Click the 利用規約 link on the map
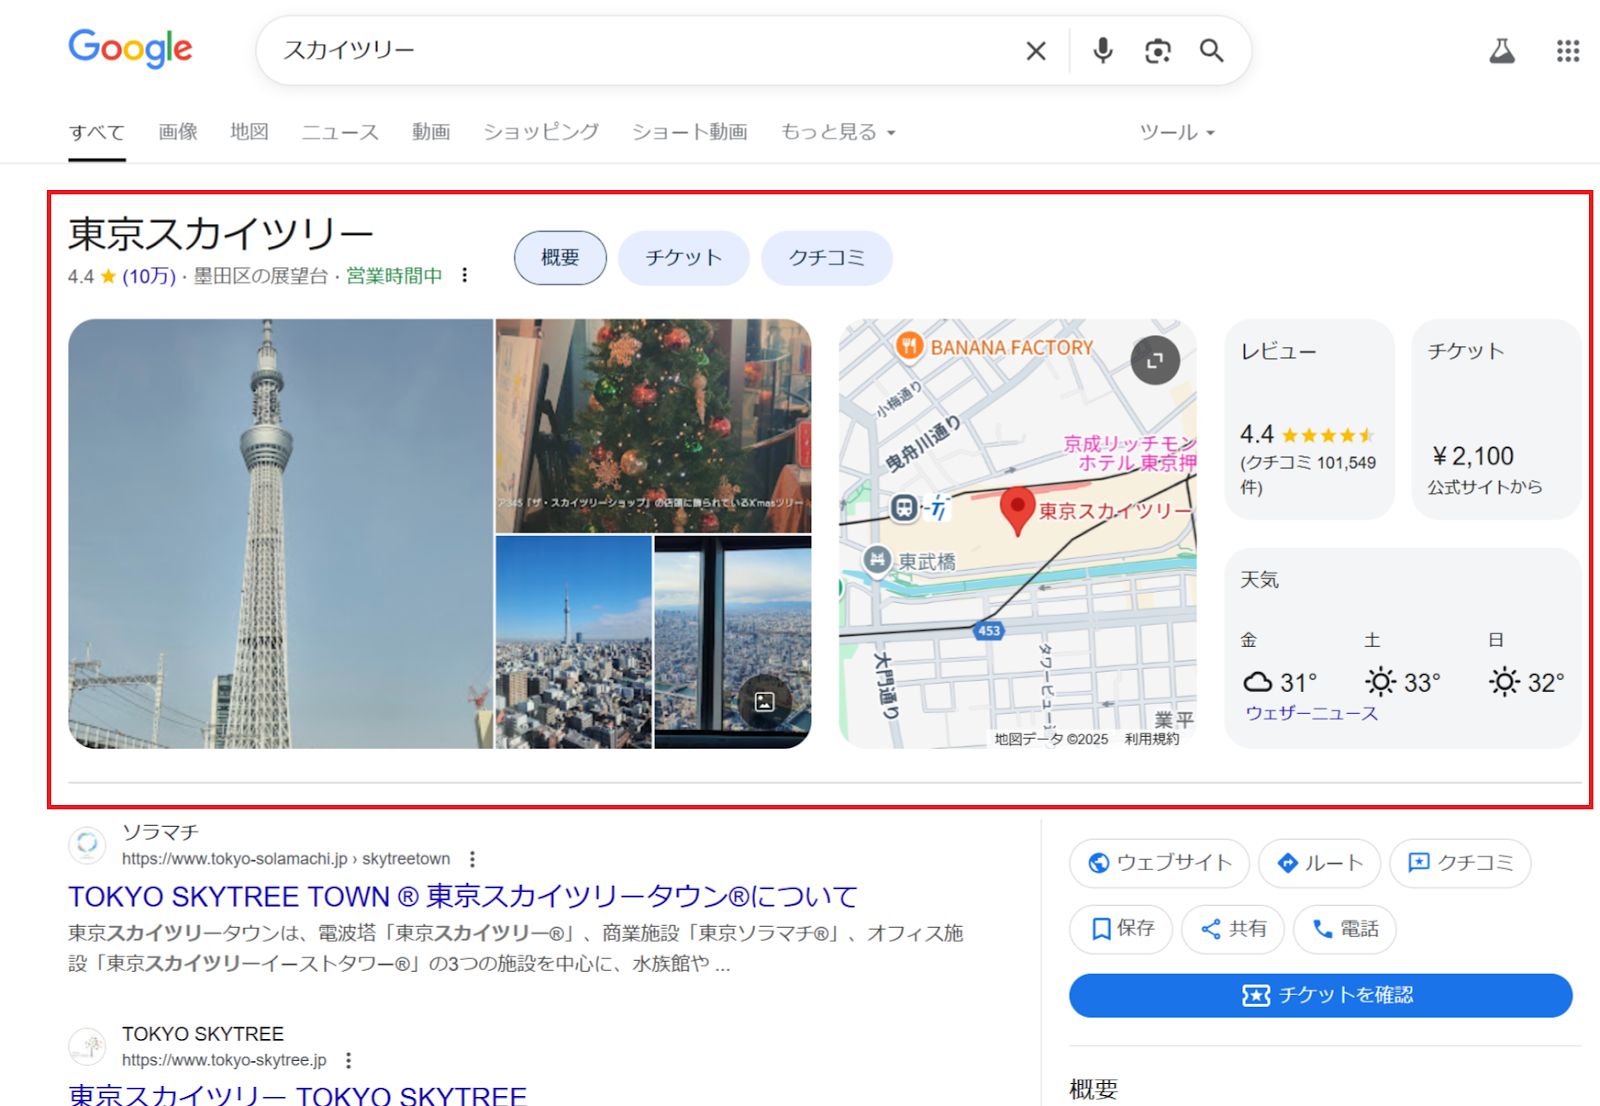Screen dimensions: 1600x1106 pyautogui.click(x=1152, y=739)
